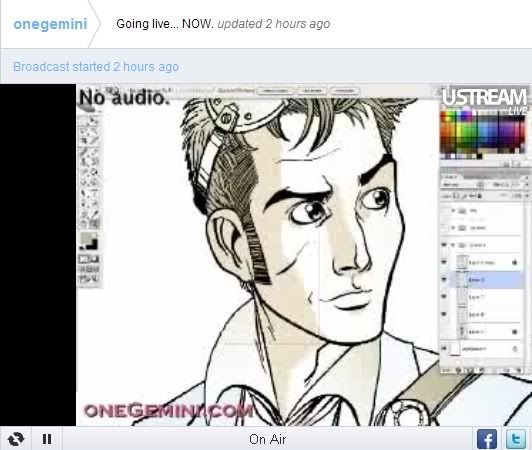The width and height of the screenshot is (532, 450).
Task: Share the broadcast on Facebook
Action: (487, 439)
